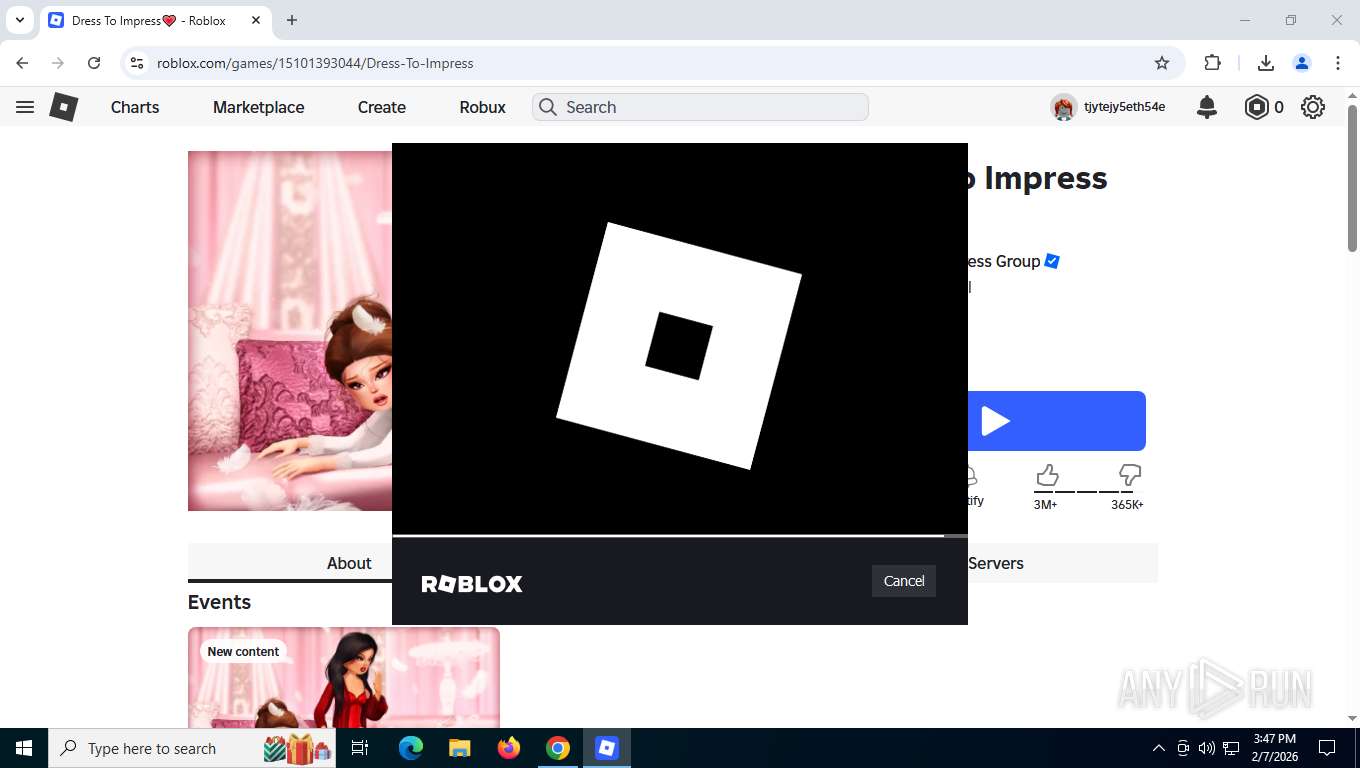1360x768 pixels.
Task: Open the Roblox hamburger navigation menu
Action: point(25,107)
